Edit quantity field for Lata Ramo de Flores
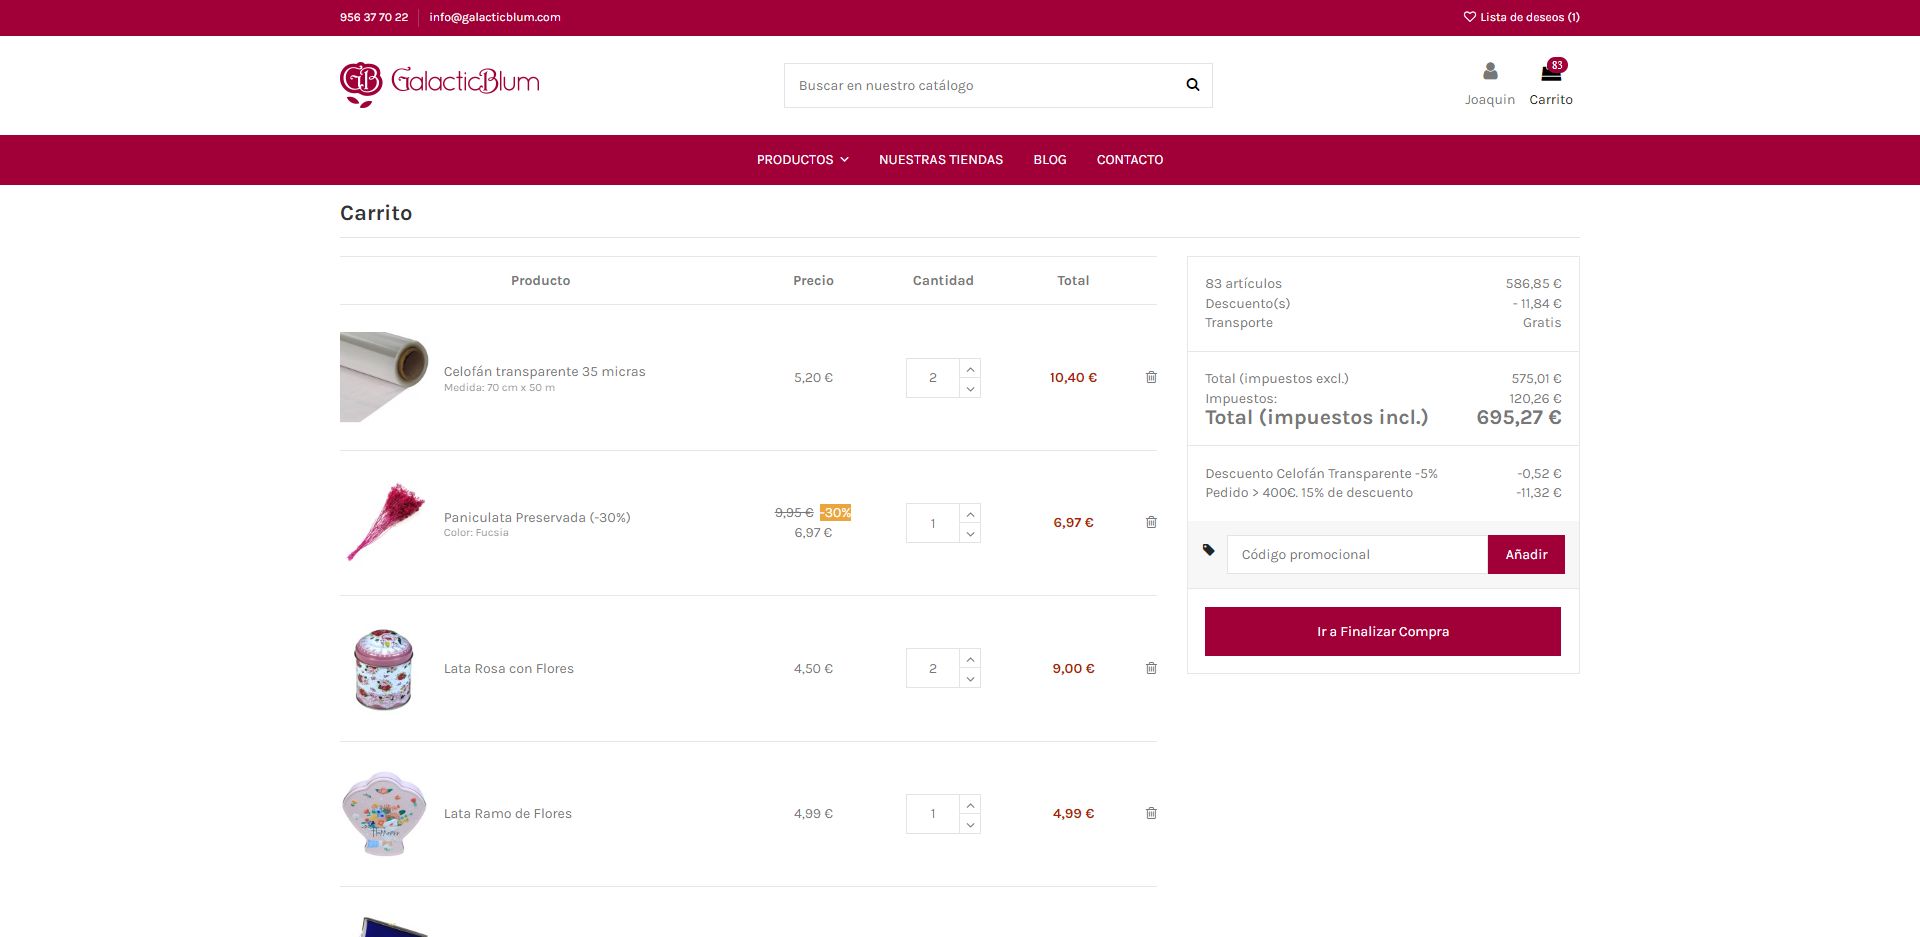1920x937 pixels. click(x=933, y=814)
